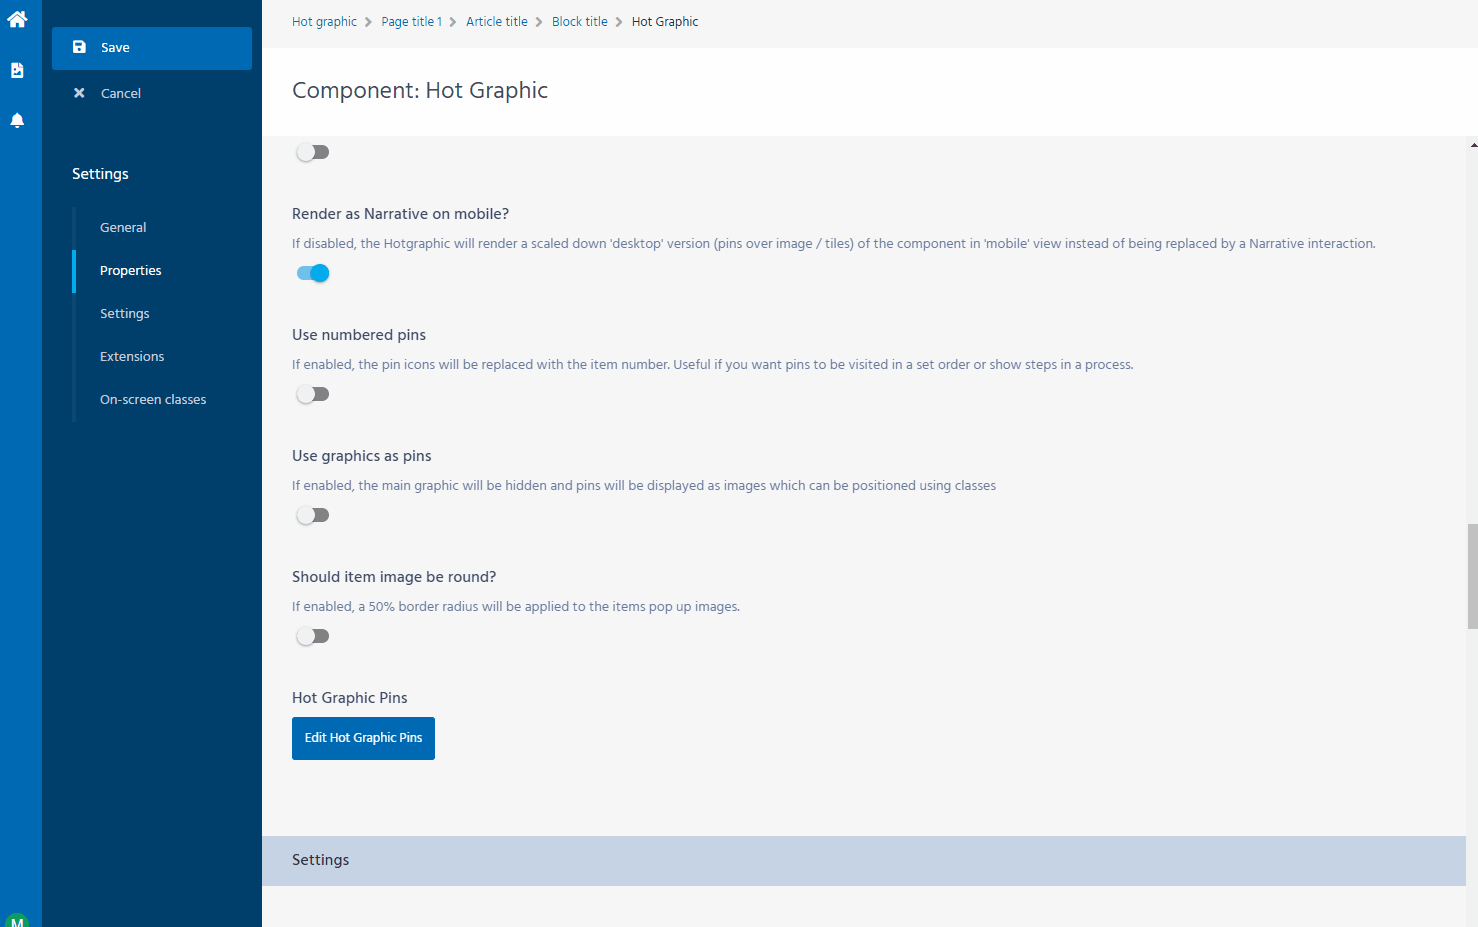This screenshot has width=1478, height=927.
Task: Click the notifications bell icon
Action: coord(17,119)
